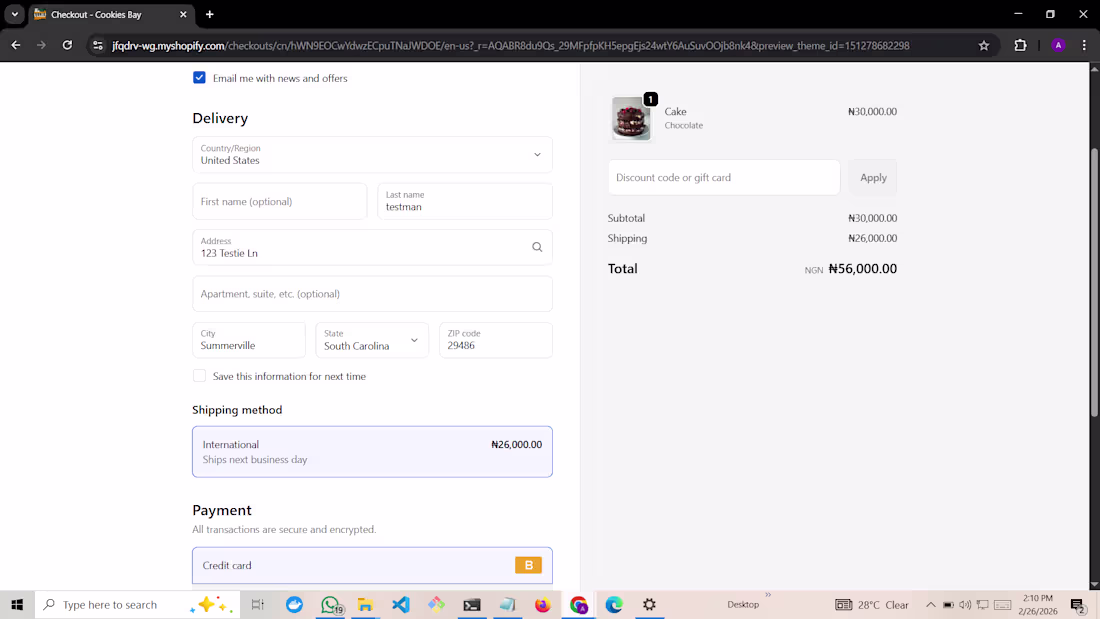The image size is (1100, 619).
Task: Click the Shipping ₦26,000.00 value
Action: 872,238
